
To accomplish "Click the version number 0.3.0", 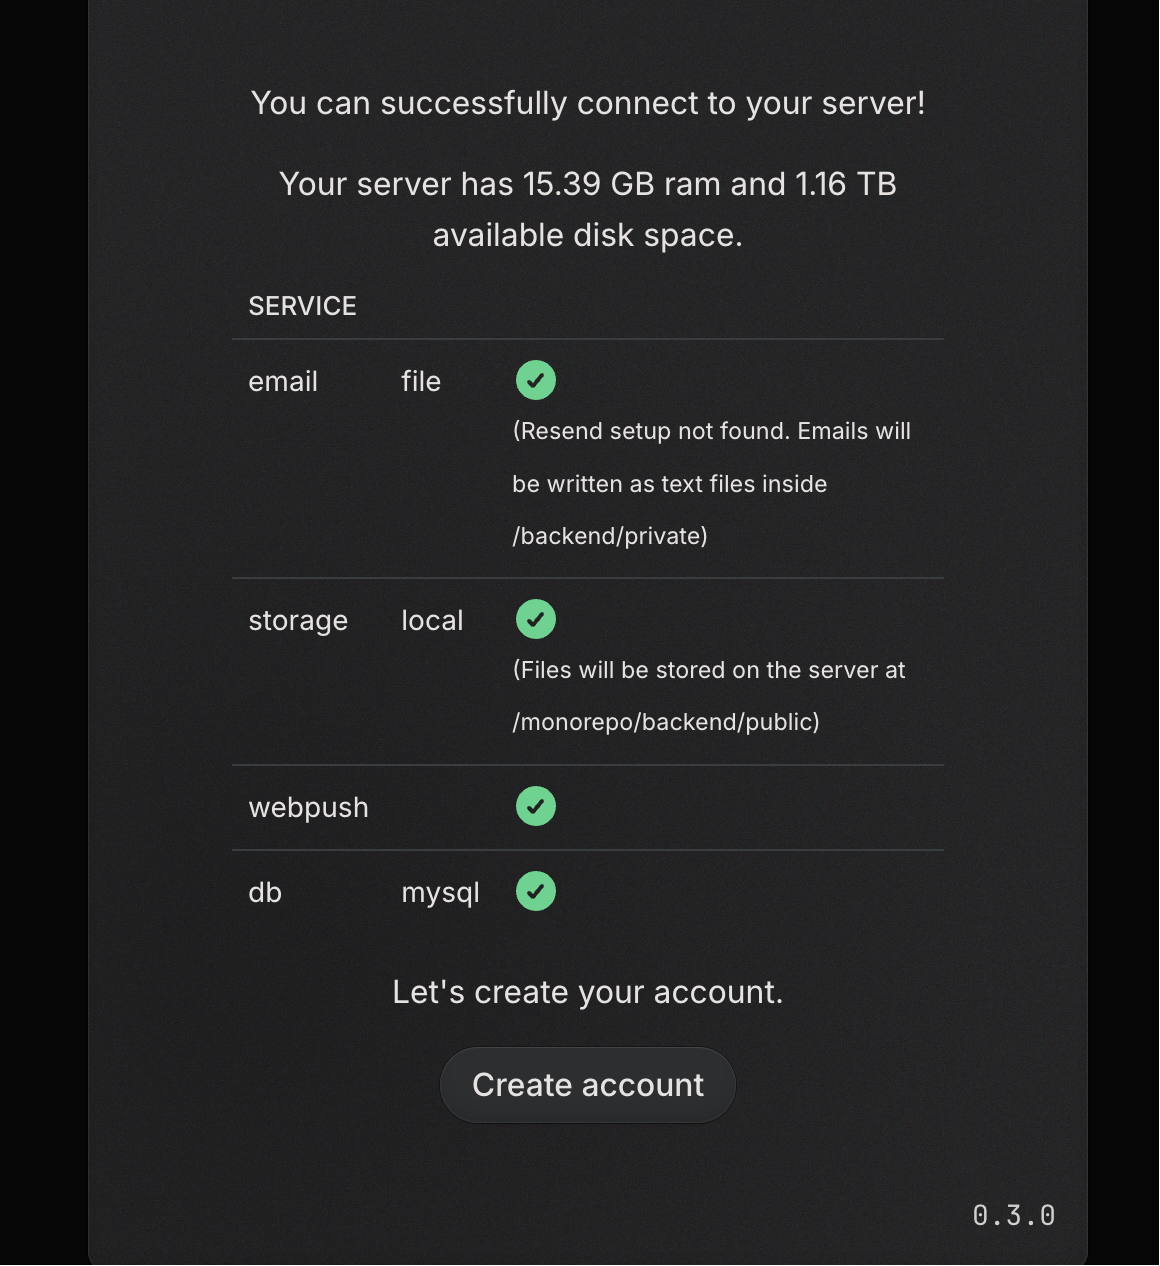I will pos(1014,1215).
